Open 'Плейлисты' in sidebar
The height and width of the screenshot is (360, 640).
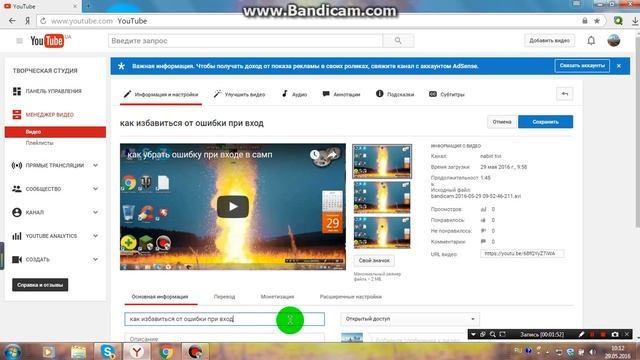40,143
